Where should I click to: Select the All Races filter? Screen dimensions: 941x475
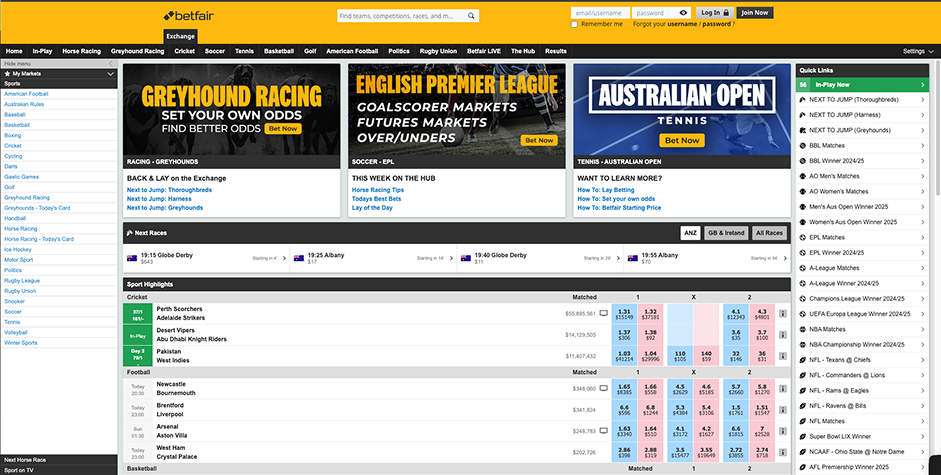769,233
